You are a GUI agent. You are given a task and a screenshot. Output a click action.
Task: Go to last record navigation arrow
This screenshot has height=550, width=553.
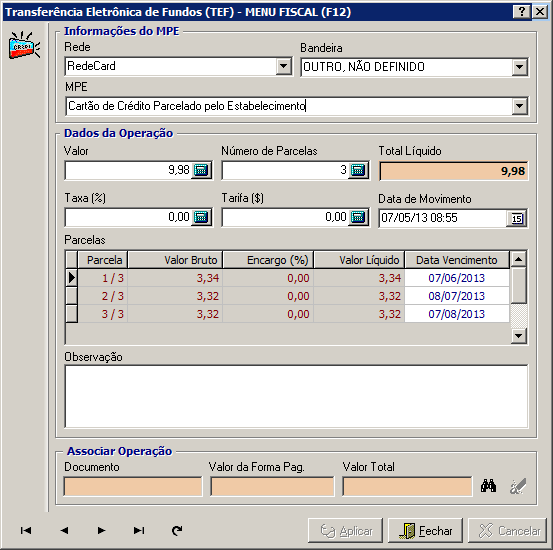coord(139,530)
